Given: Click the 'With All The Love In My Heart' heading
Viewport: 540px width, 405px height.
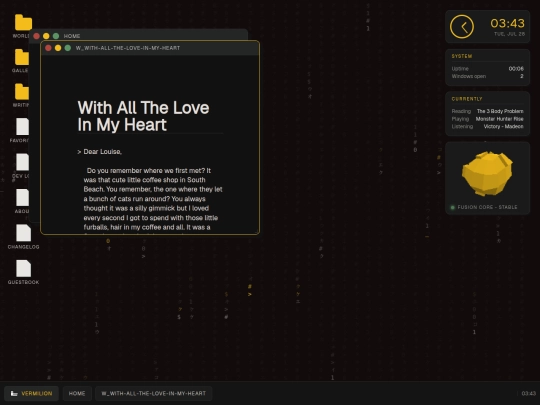Looking at the screenshot, I should tap(143, 116).
